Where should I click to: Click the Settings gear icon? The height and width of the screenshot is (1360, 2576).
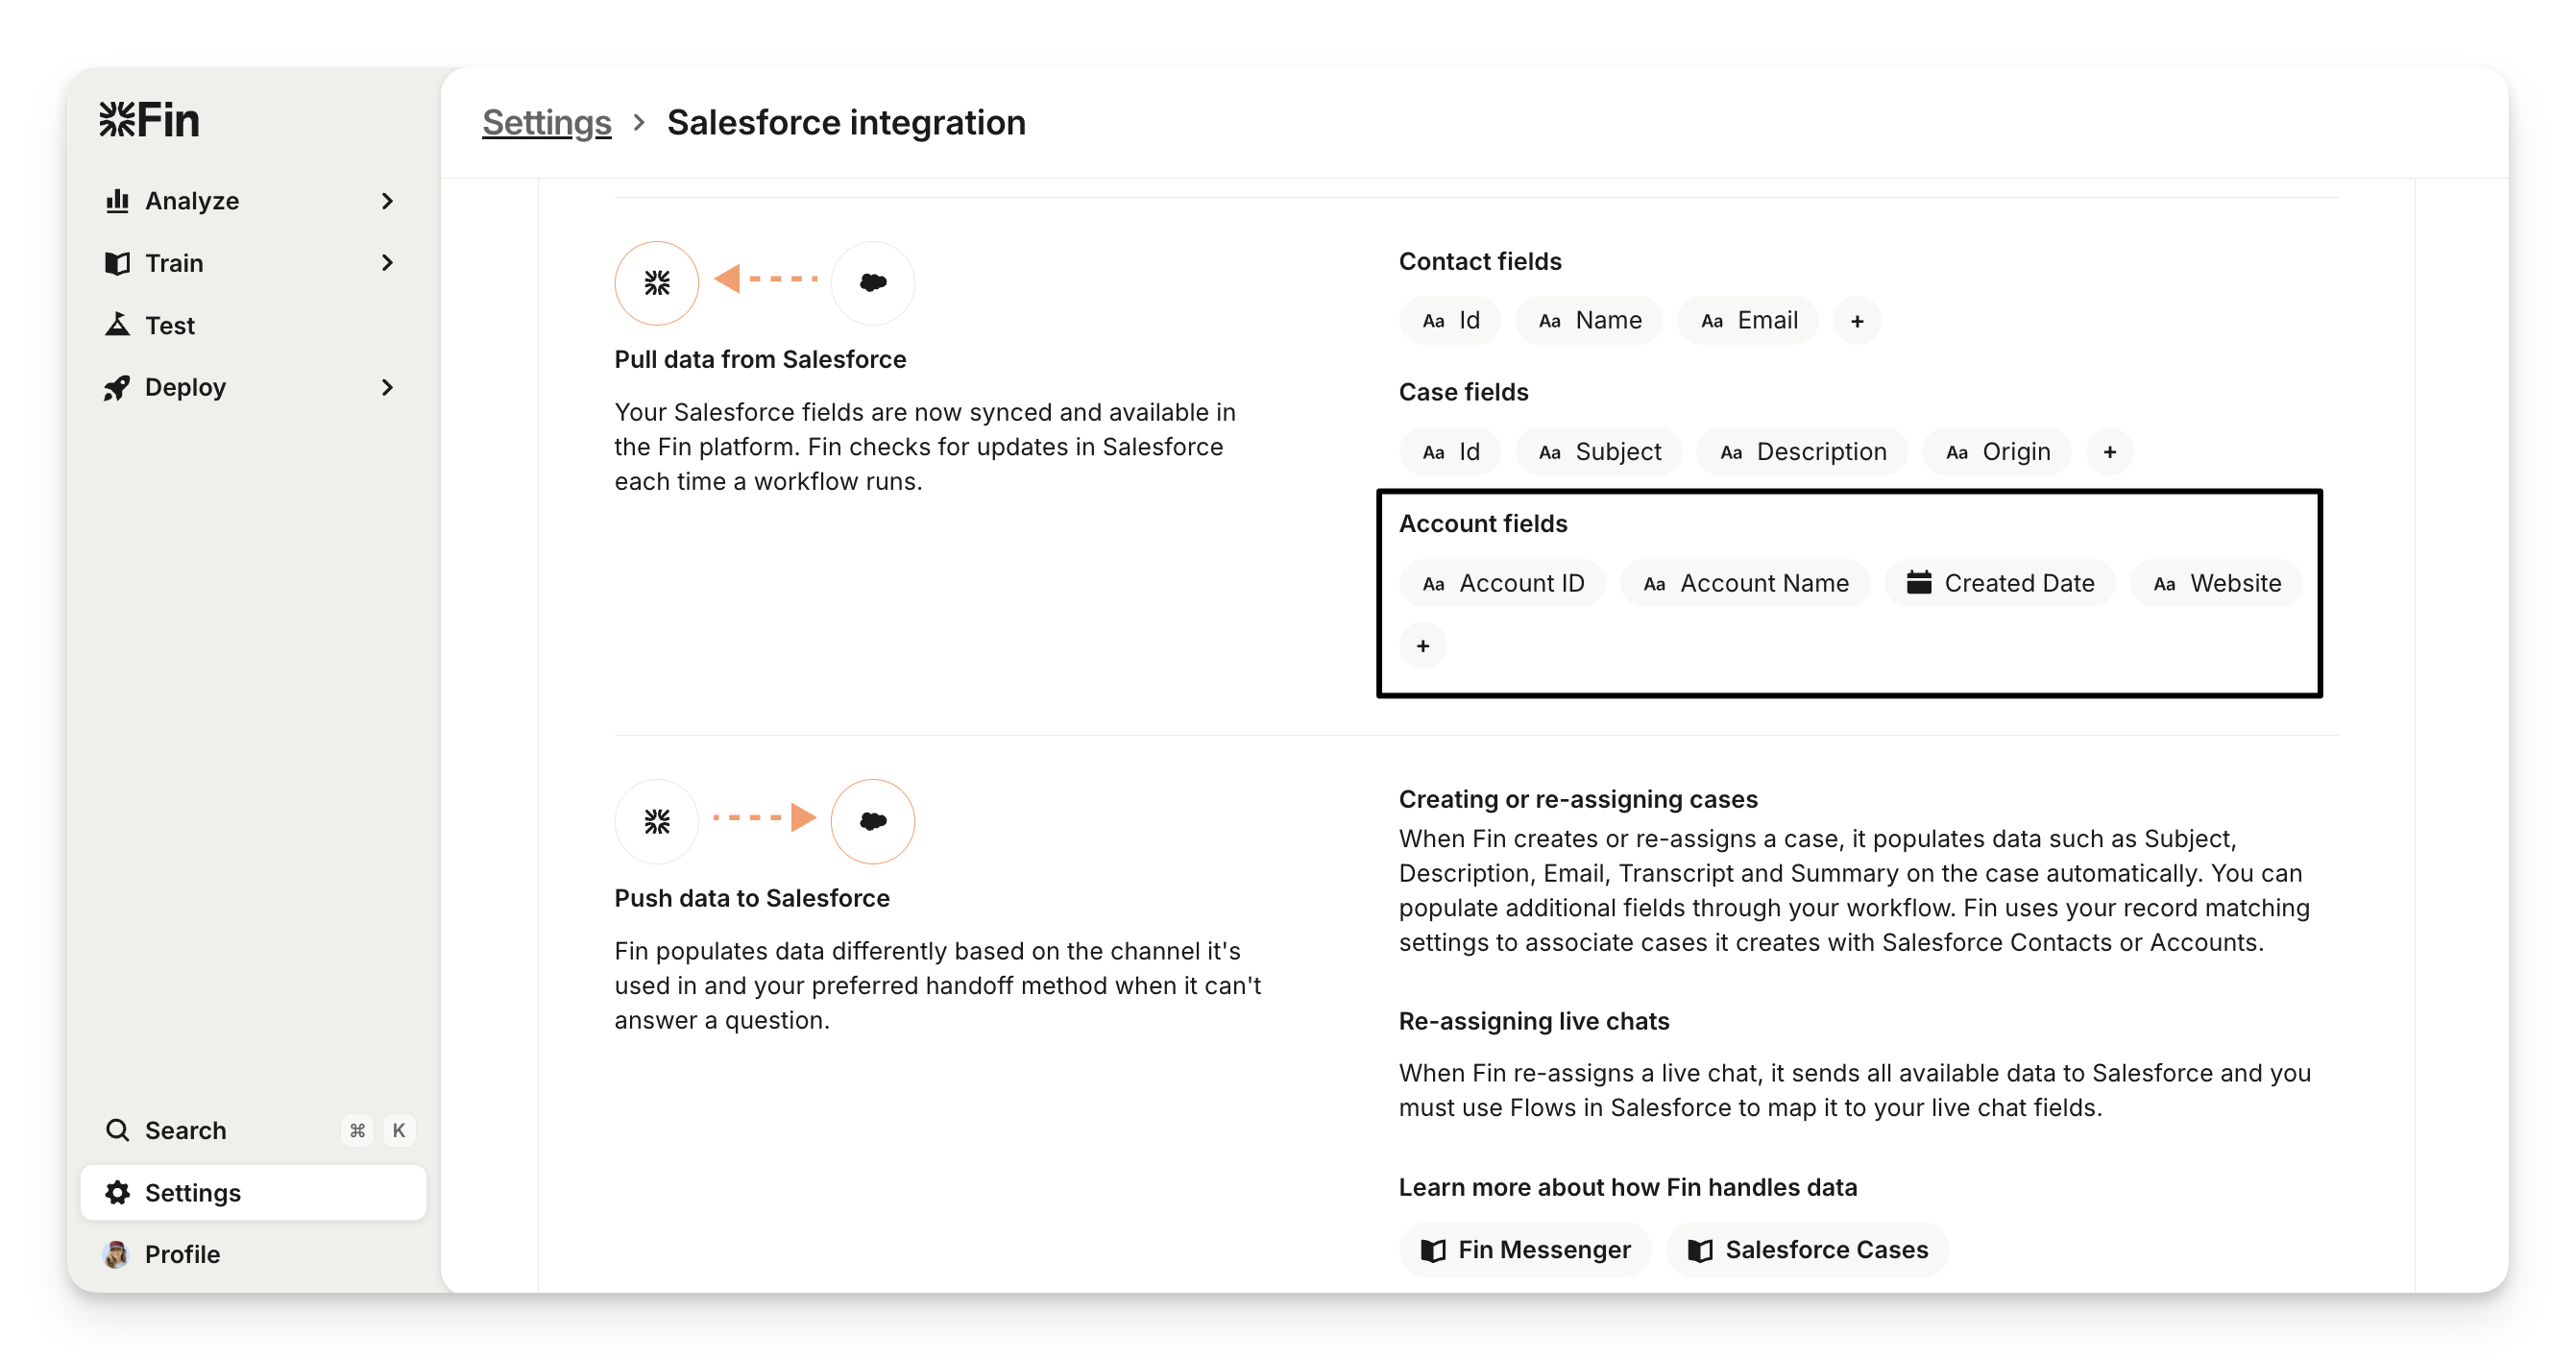tap(117, 1193)
